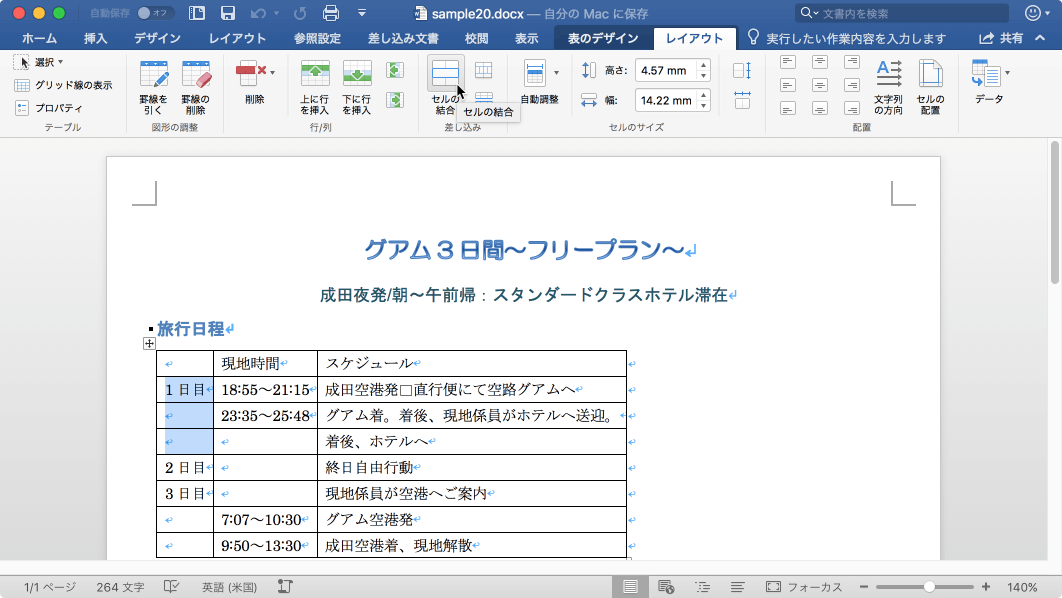This screenshot has height=598, width=1062.
Task: Click the sidebar layout icon beside save
Action: pyautogui.click(x=197, y=13)
